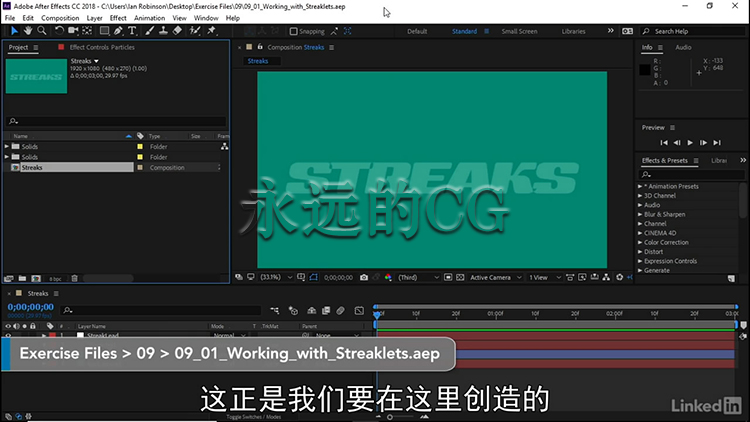The image size is (750, 422).
Task: Select the Unified Camera tool
Action: pyautogui.click(x=73, y=31)
